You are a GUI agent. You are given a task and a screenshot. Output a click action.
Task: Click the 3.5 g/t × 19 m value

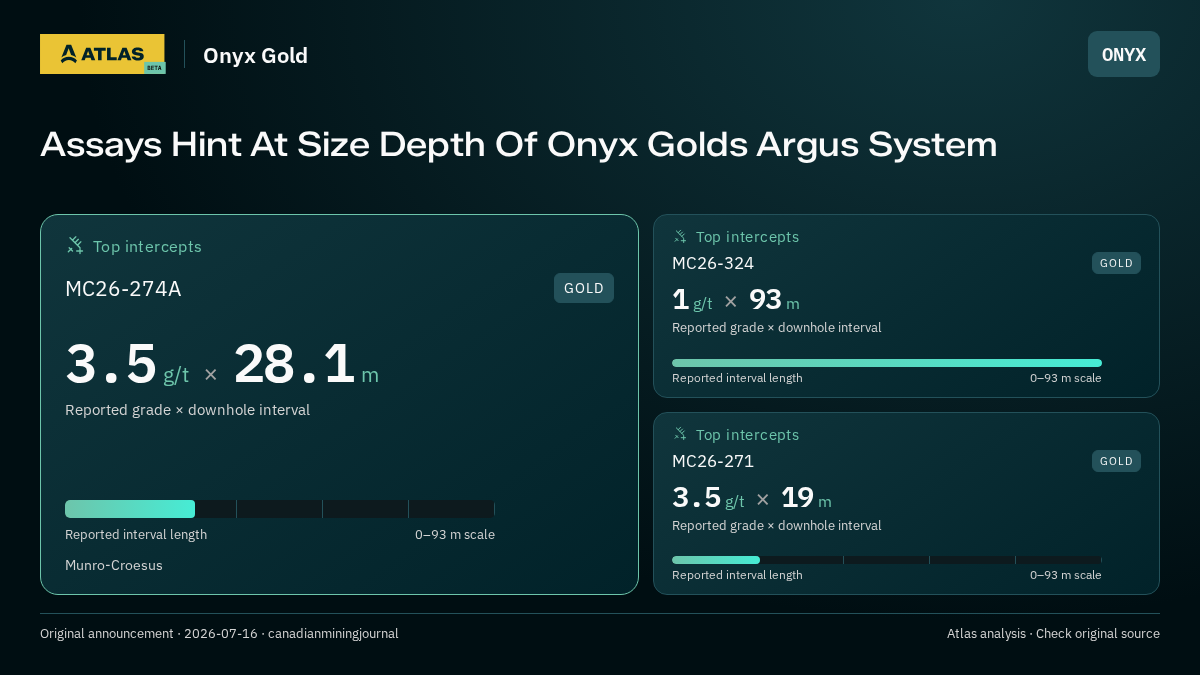tap(752, 497)
